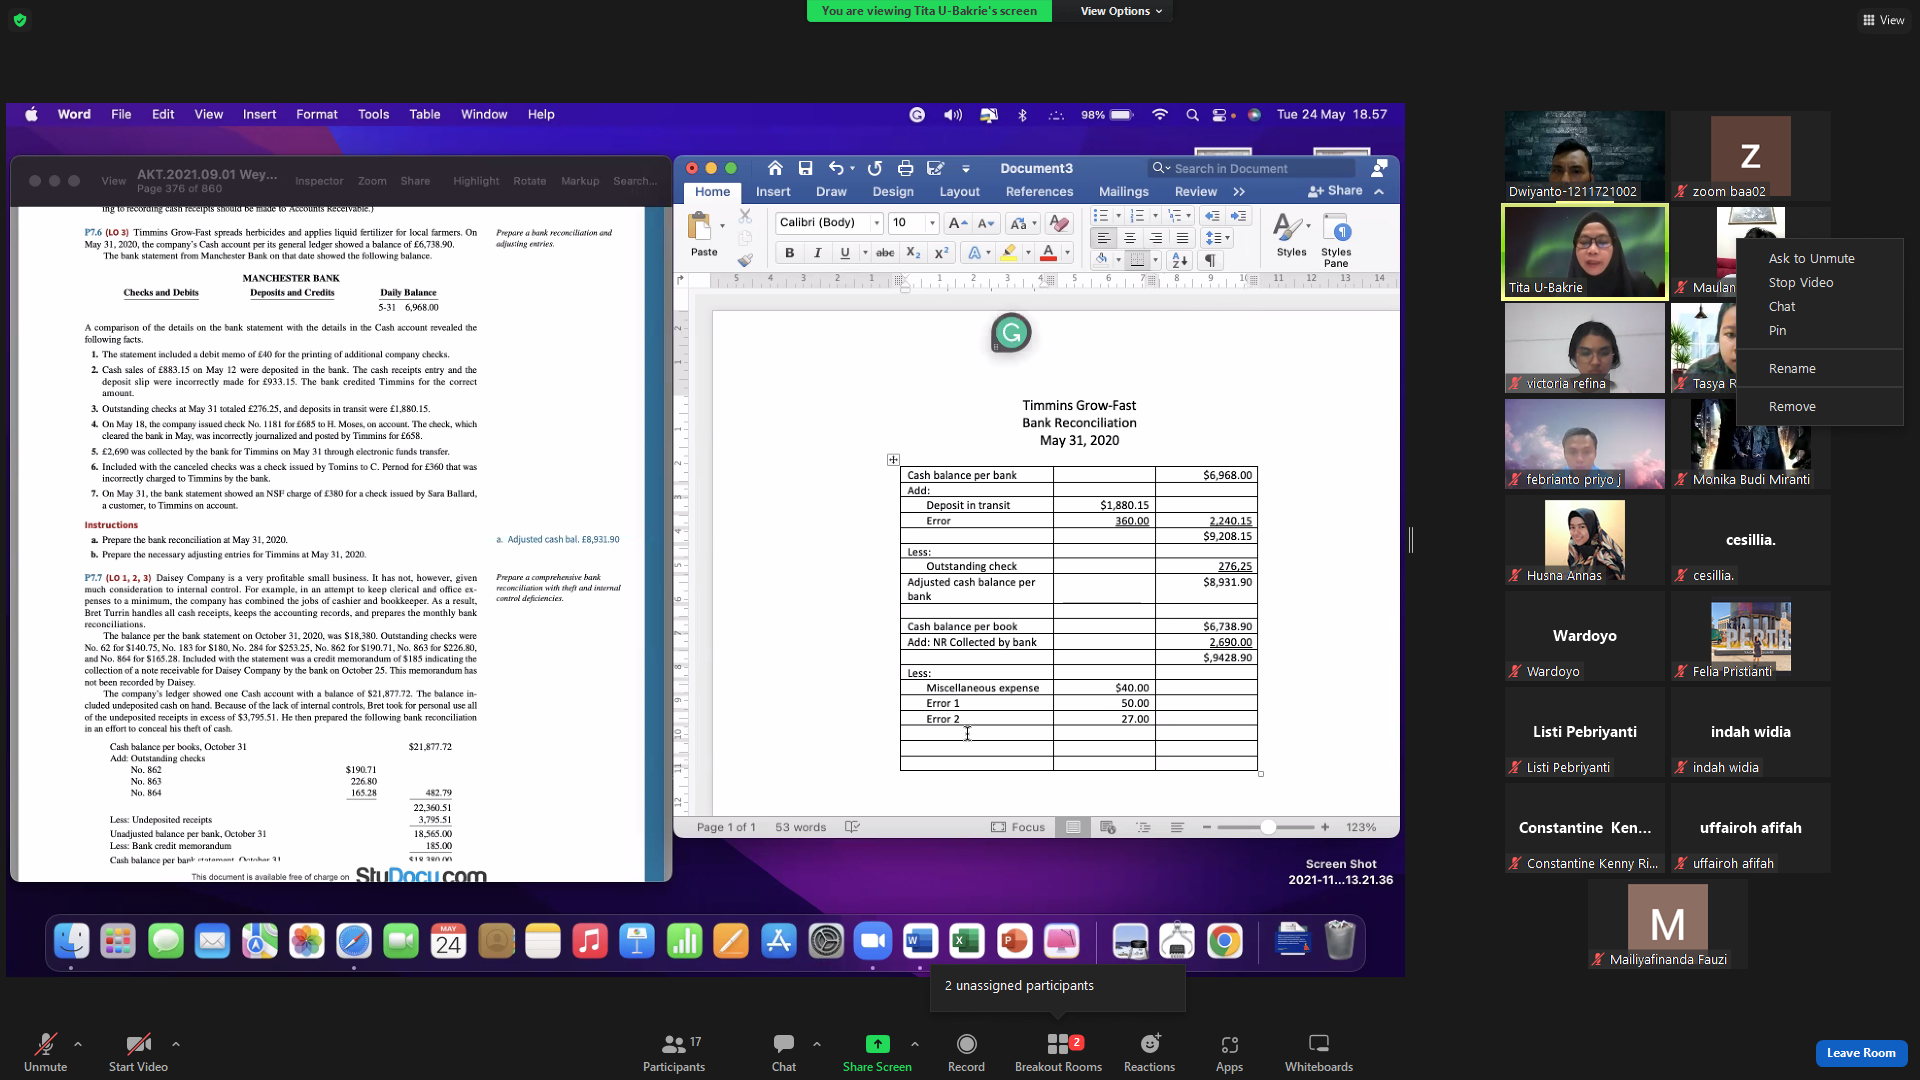
Task: Expand audio options arrow beside Unmute
Action: (78, 1044)
